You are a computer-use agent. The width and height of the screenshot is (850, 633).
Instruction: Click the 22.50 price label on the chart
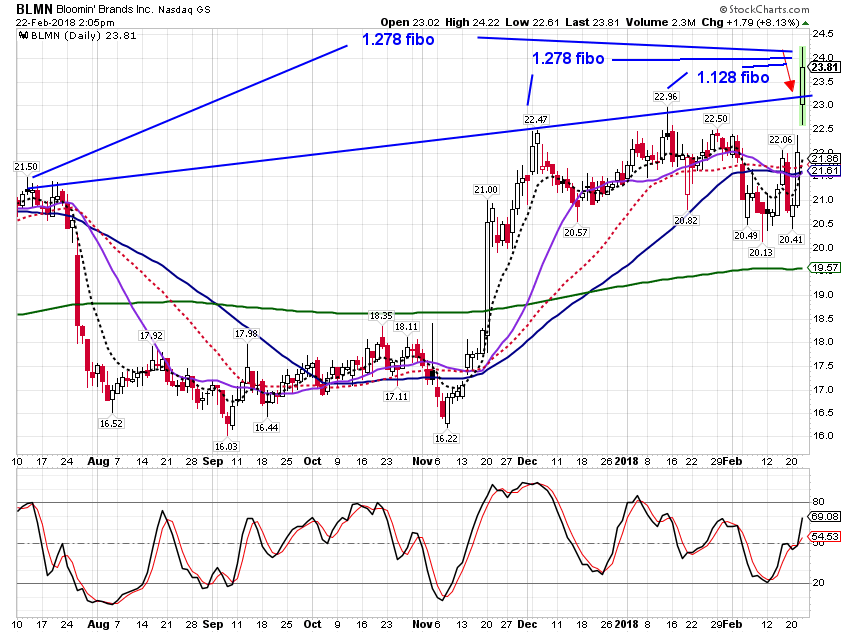[716, 119]
